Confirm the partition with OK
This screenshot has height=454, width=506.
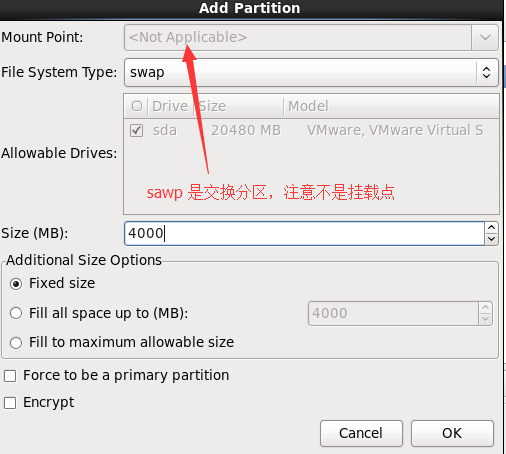point(452,433)
